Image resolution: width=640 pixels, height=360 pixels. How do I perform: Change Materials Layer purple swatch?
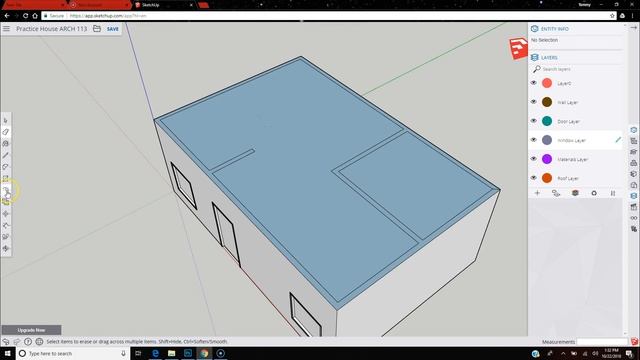[x=547, y=159]
